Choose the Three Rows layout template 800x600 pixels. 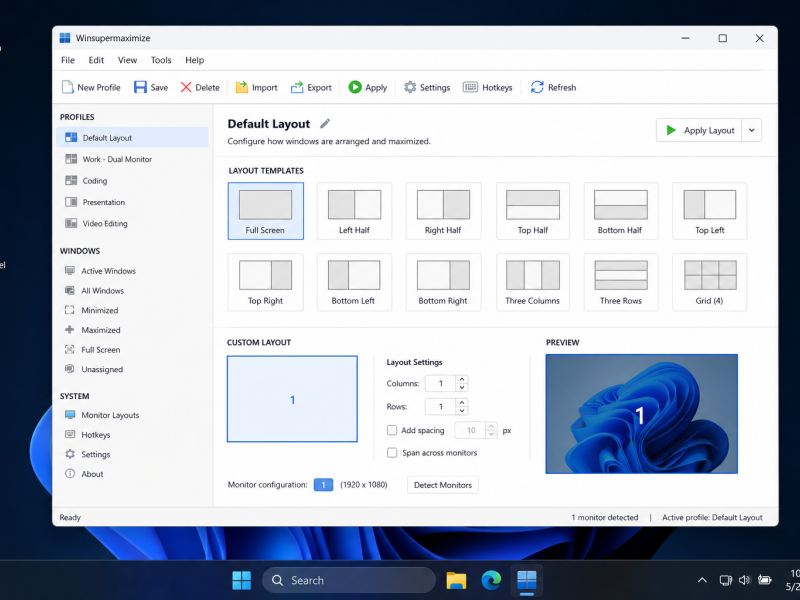tap(621, 282)
